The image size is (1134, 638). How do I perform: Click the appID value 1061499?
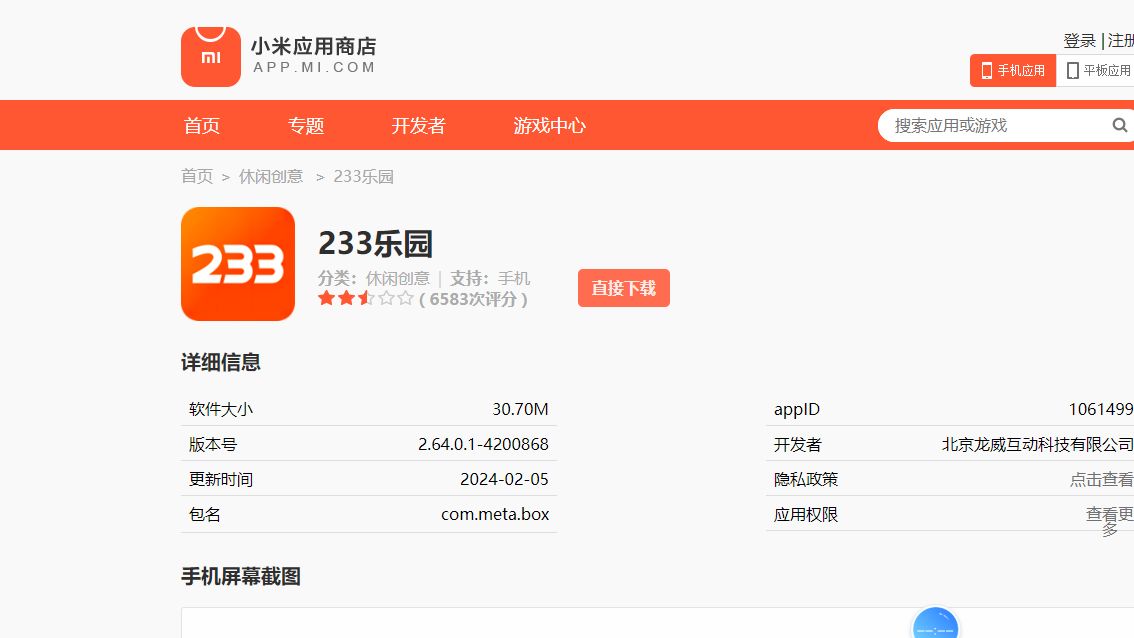tap(1101, 409)
